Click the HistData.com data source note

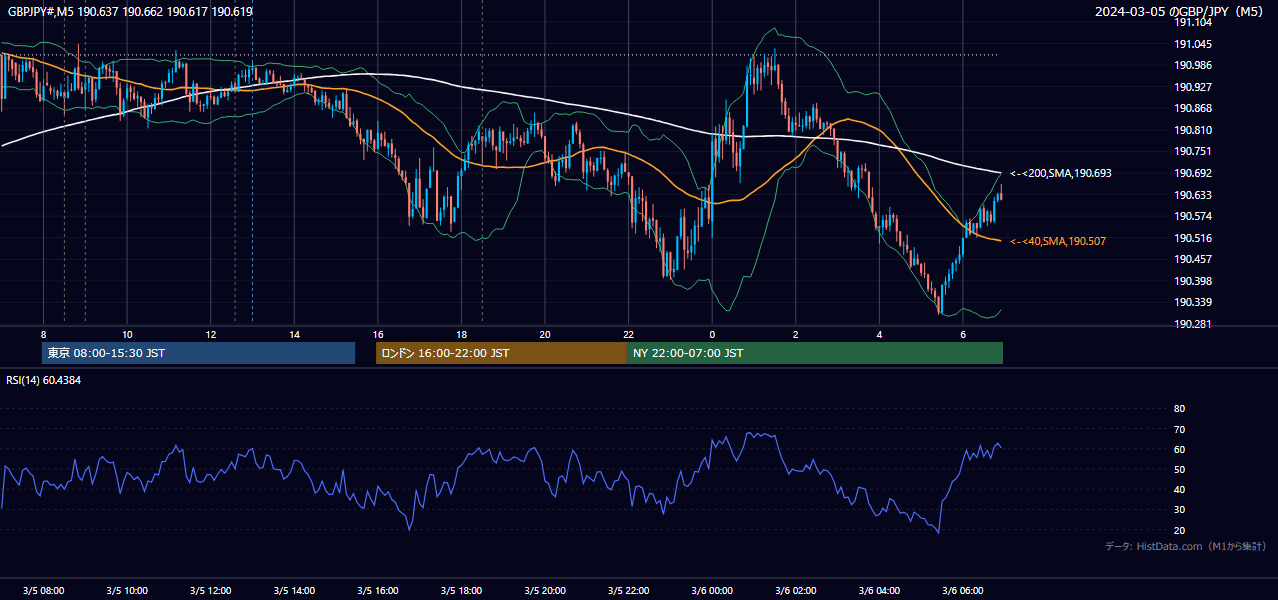pos(1185,546)
